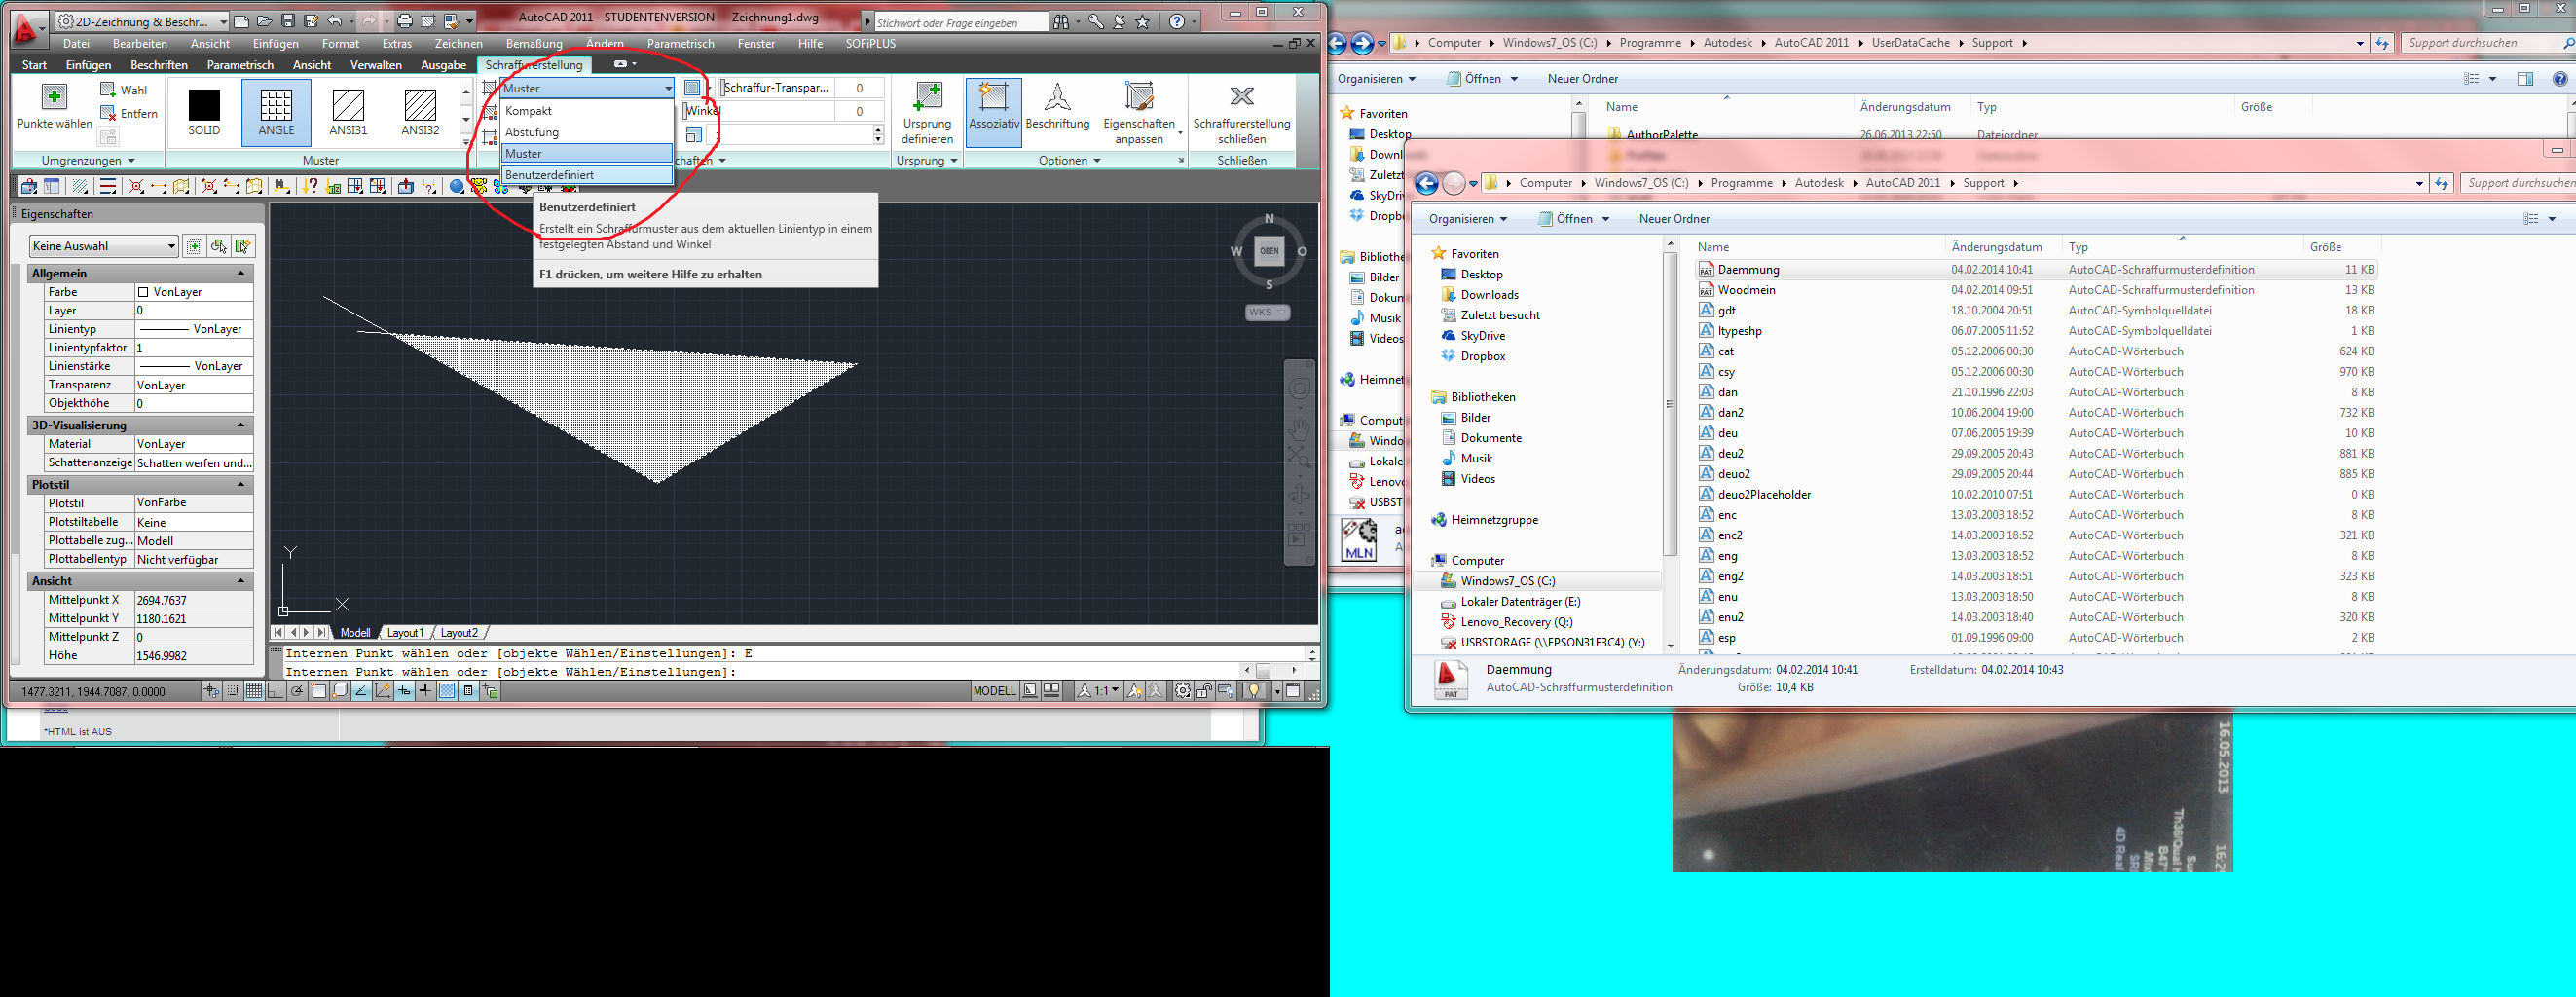Viewport: 2576px width, 997px height.
Task: Expand the Umgrenzungen panel arrow
Action: coord(131,160)
